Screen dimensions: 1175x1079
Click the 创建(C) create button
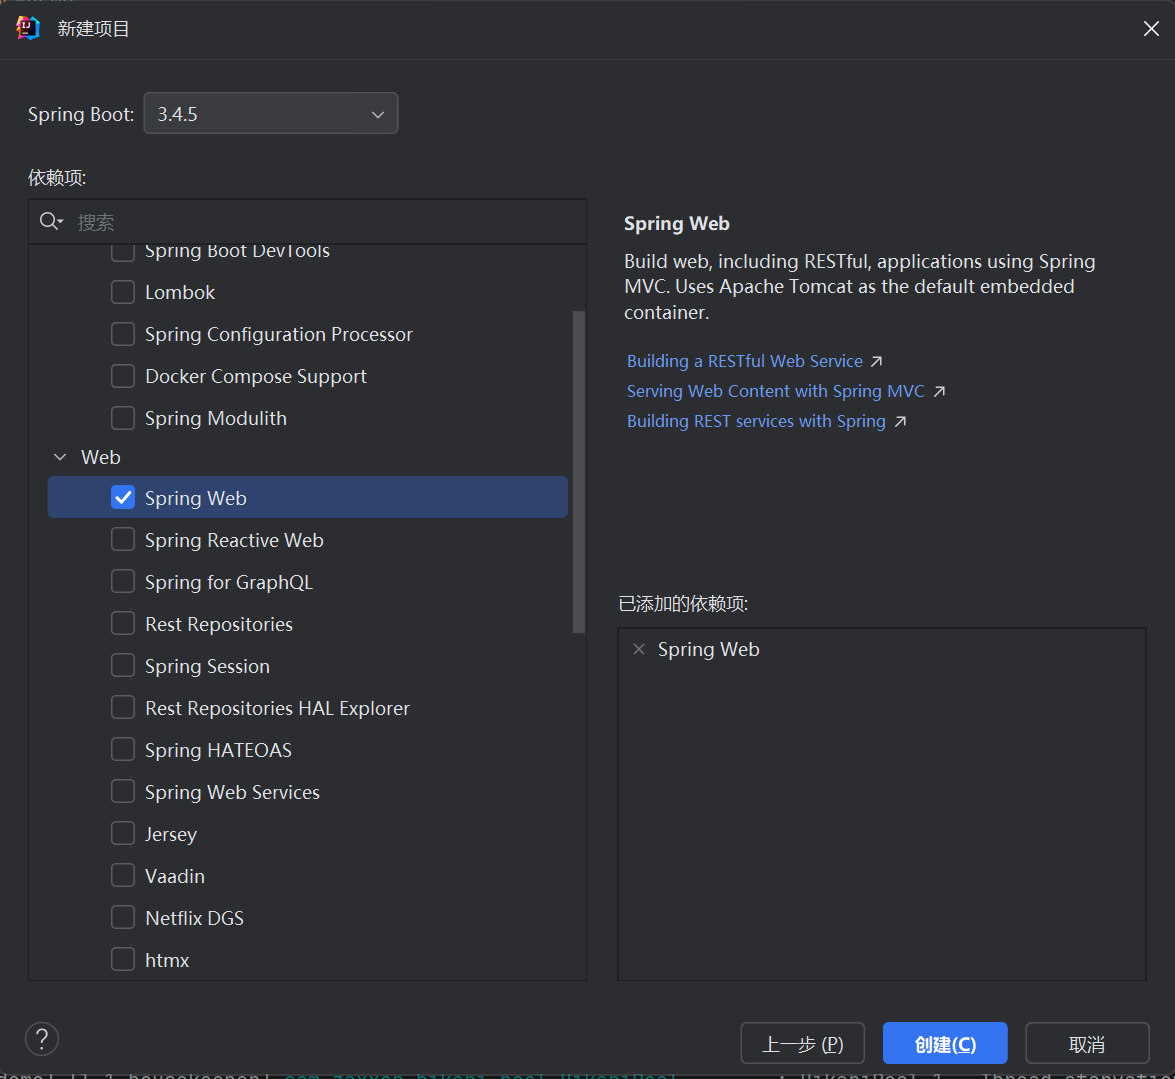tap(945, 1043)
